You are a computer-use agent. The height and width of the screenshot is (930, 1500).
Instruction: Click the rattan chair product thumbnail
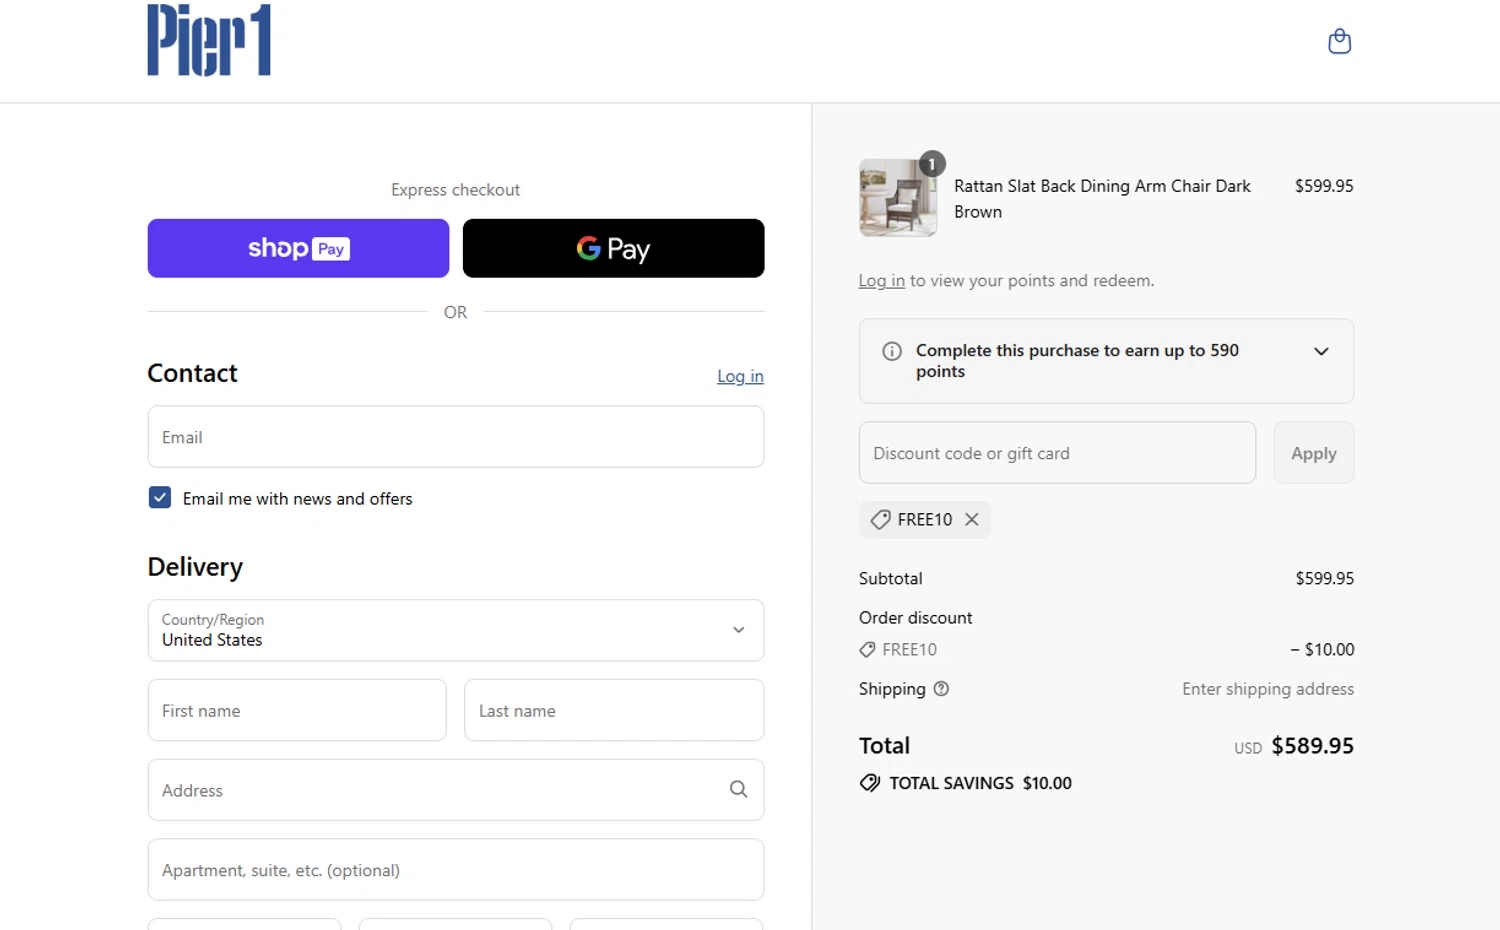click(897, 198)
